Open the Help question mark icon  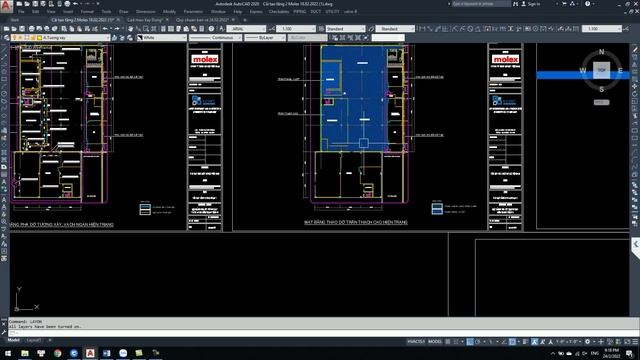(x=211, y=29)
